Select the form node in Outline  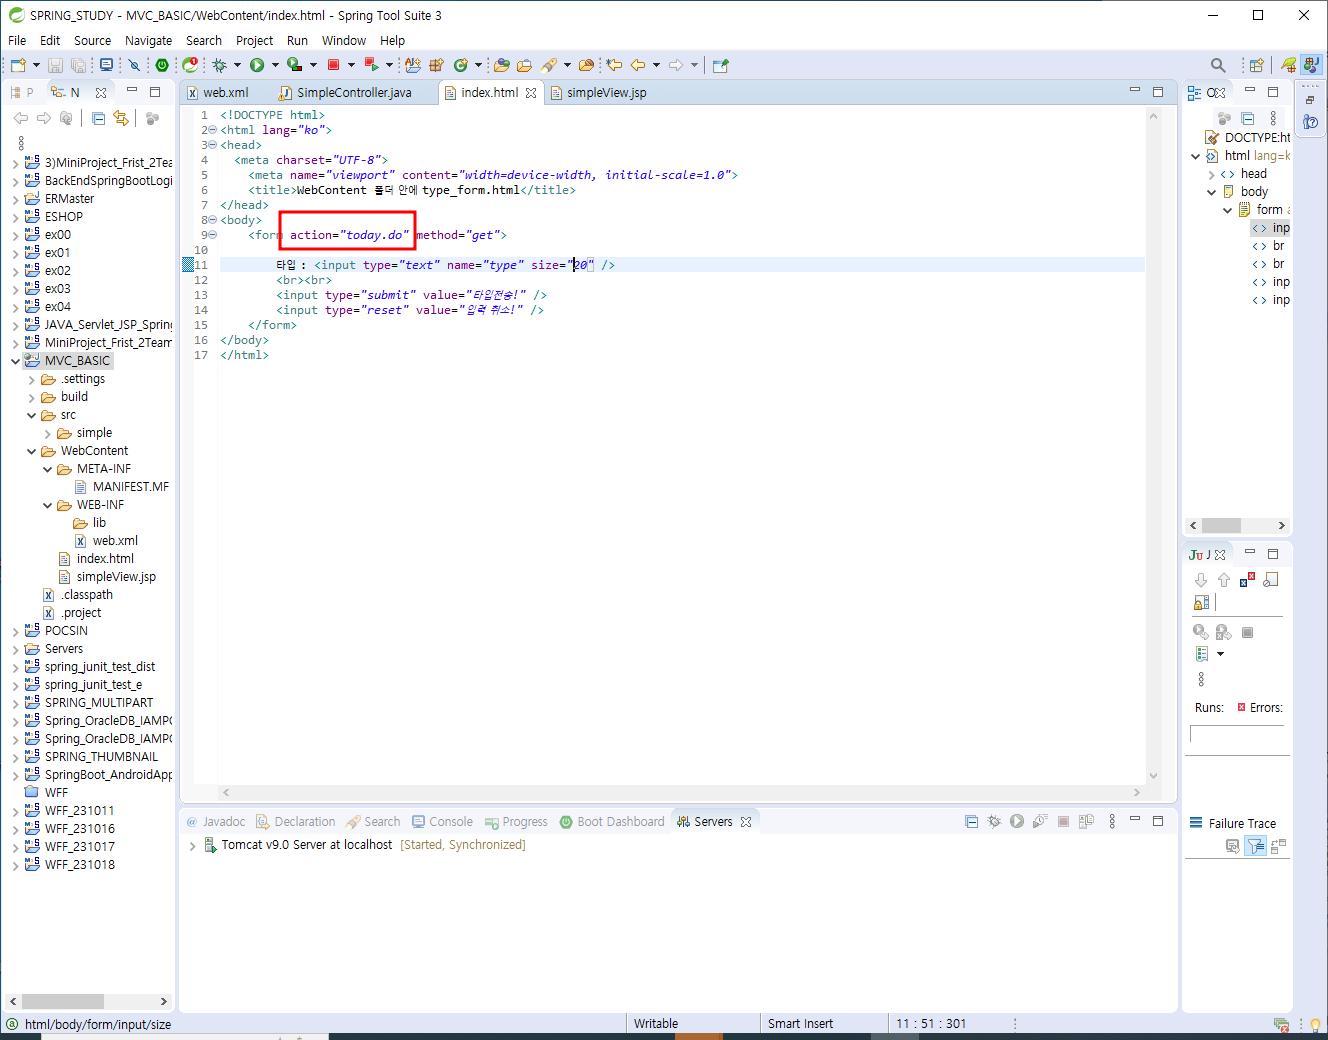(x=1269, y=210)
